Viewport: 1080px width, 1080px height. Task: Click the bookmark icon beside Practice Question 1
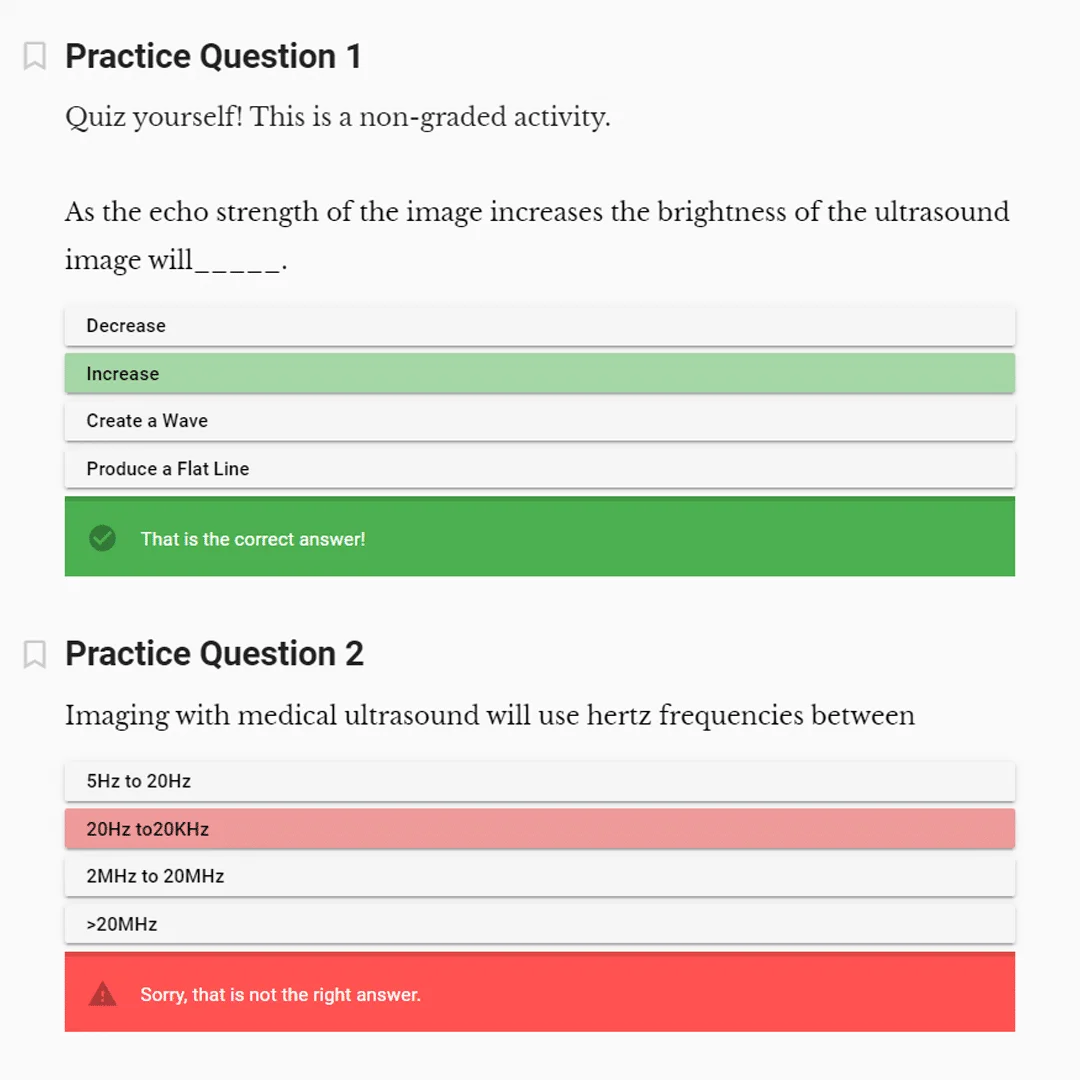tap(35, 57)
